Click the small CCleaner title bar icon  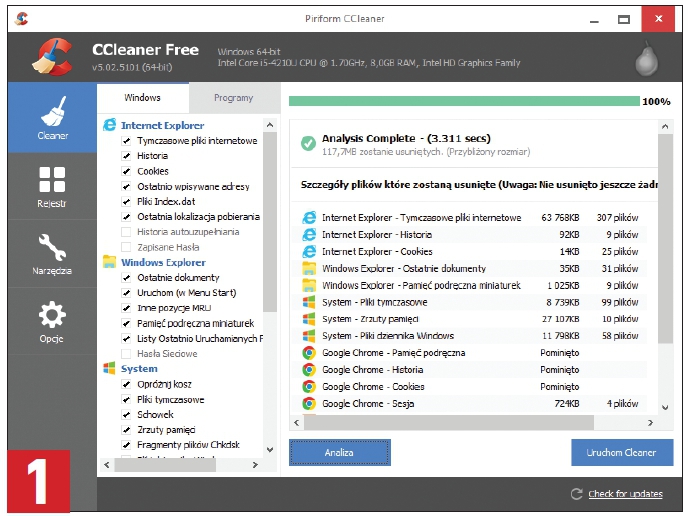[x=21, y=18]
